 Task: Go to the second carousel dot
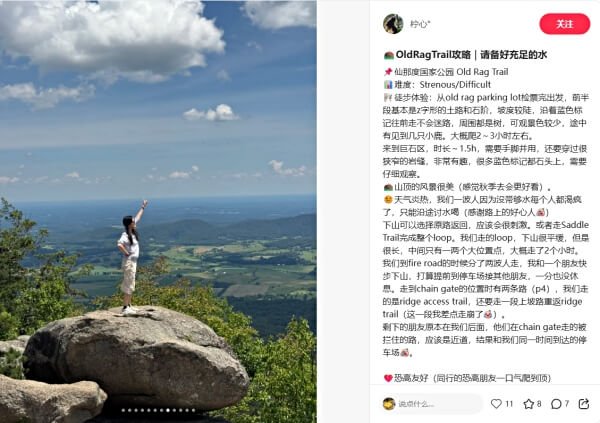(130, 410)
